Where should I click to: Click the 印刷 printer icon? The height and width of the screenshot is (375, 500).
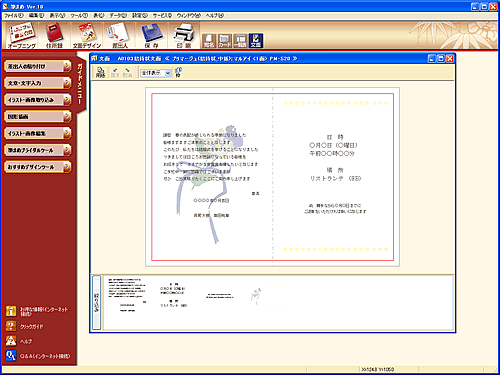[184, 35]
